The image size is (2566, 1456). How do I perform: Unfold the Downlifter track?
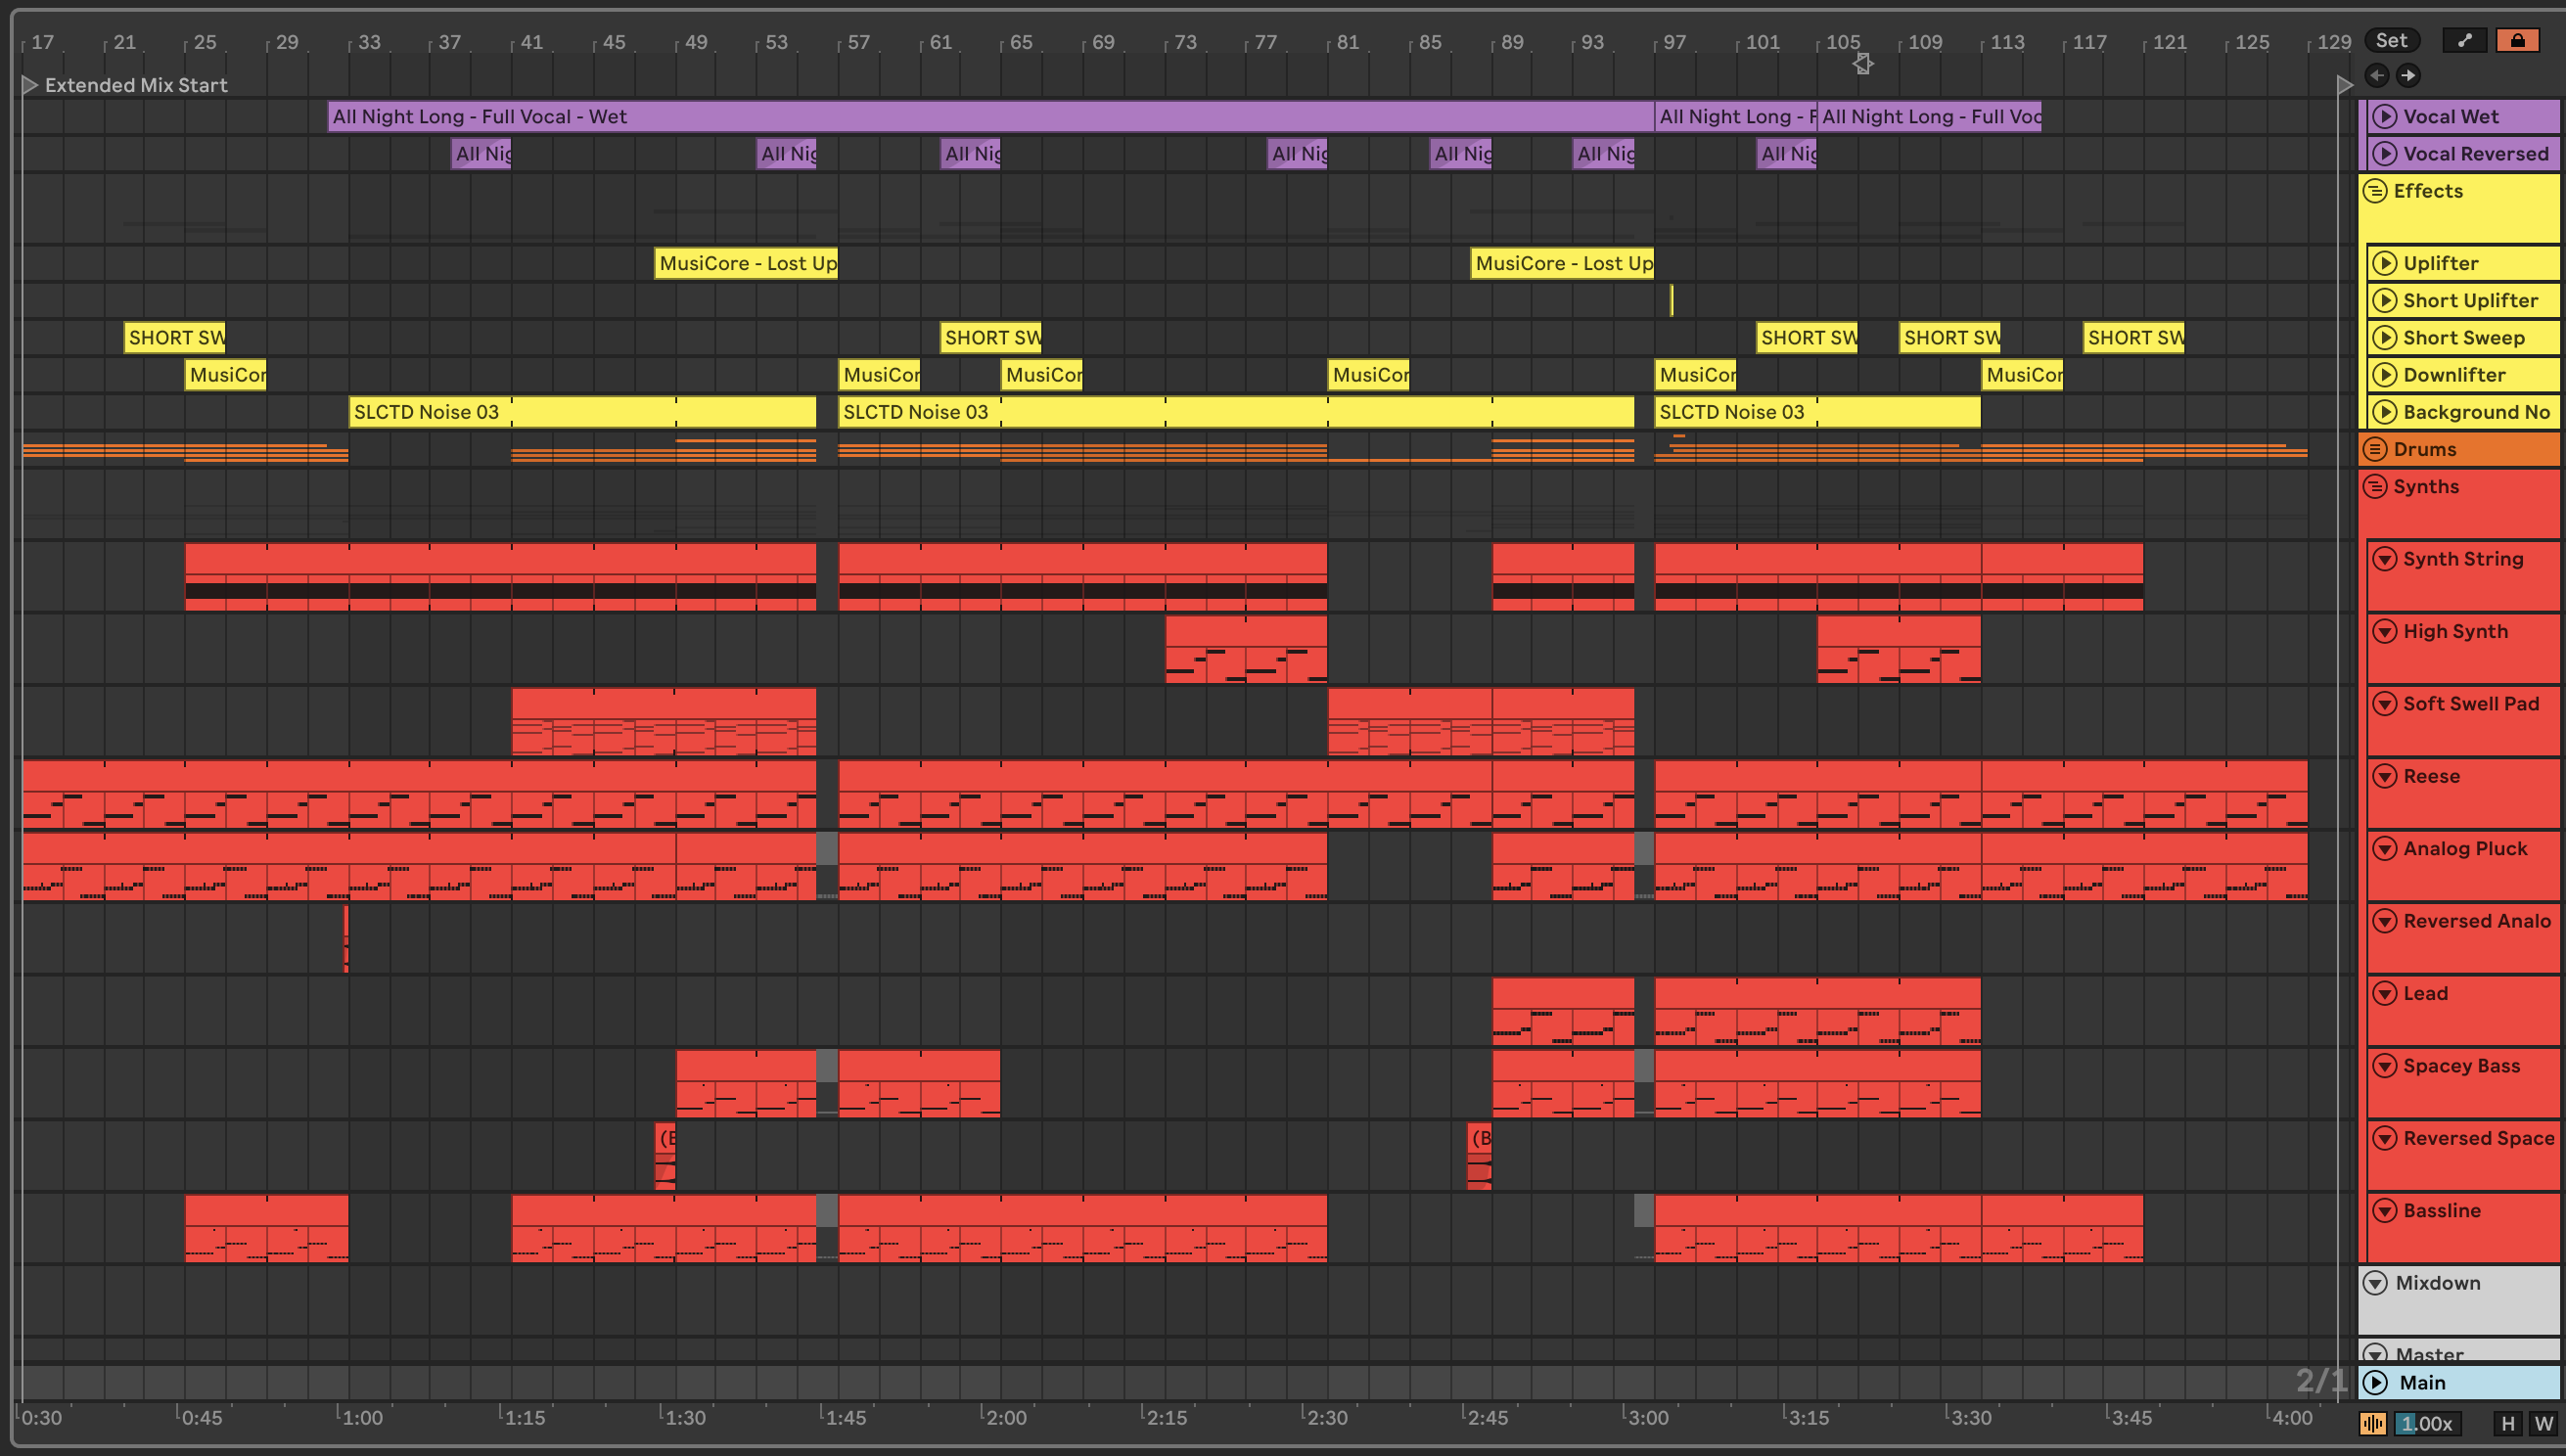coord(2385,374)
